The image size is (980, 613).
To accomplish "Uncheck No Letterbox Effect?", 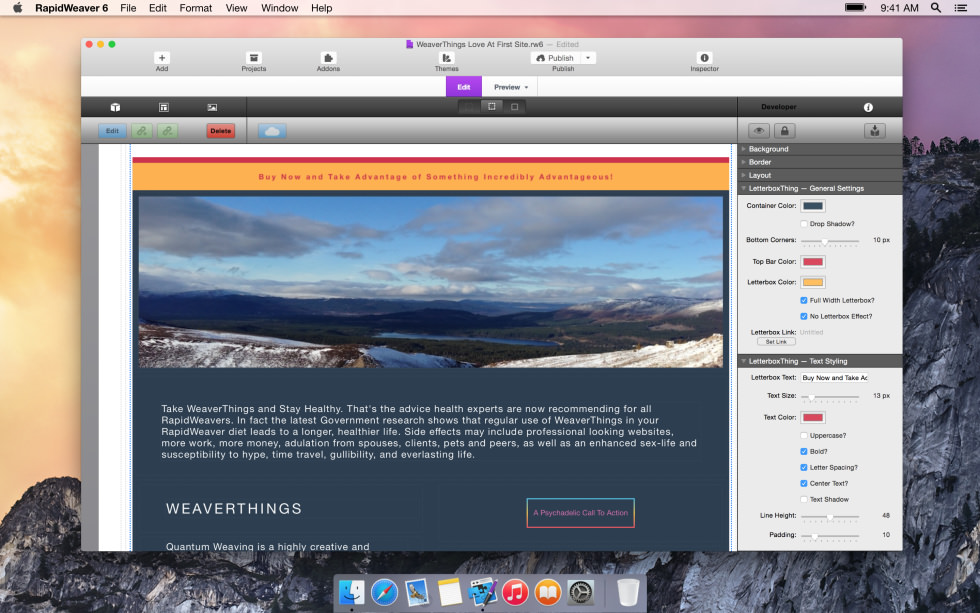I will [804, 316].
